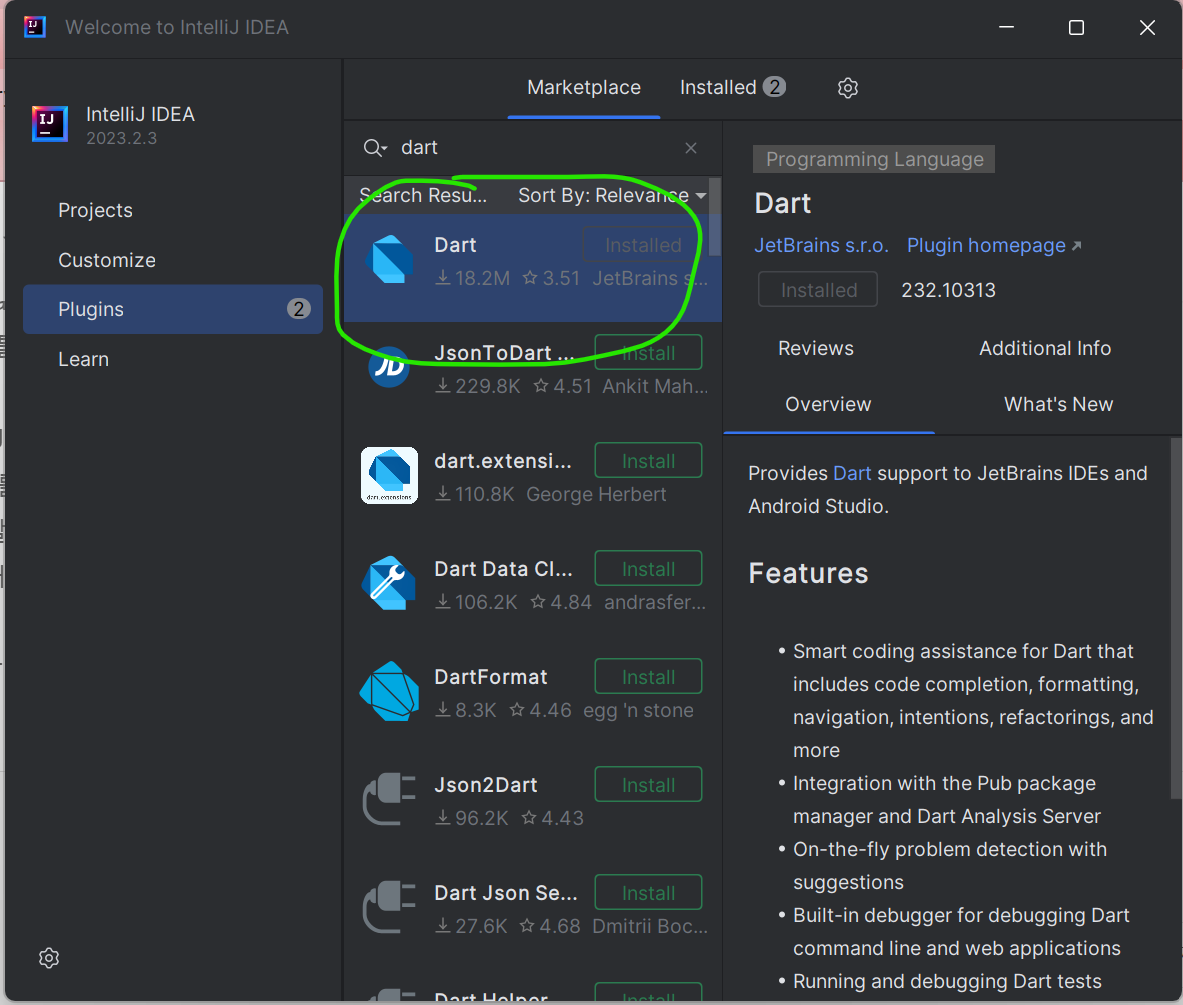Install the dart.extensions plugin
The height and width of the screenshot is (1005, 1183).
[648, 460]
